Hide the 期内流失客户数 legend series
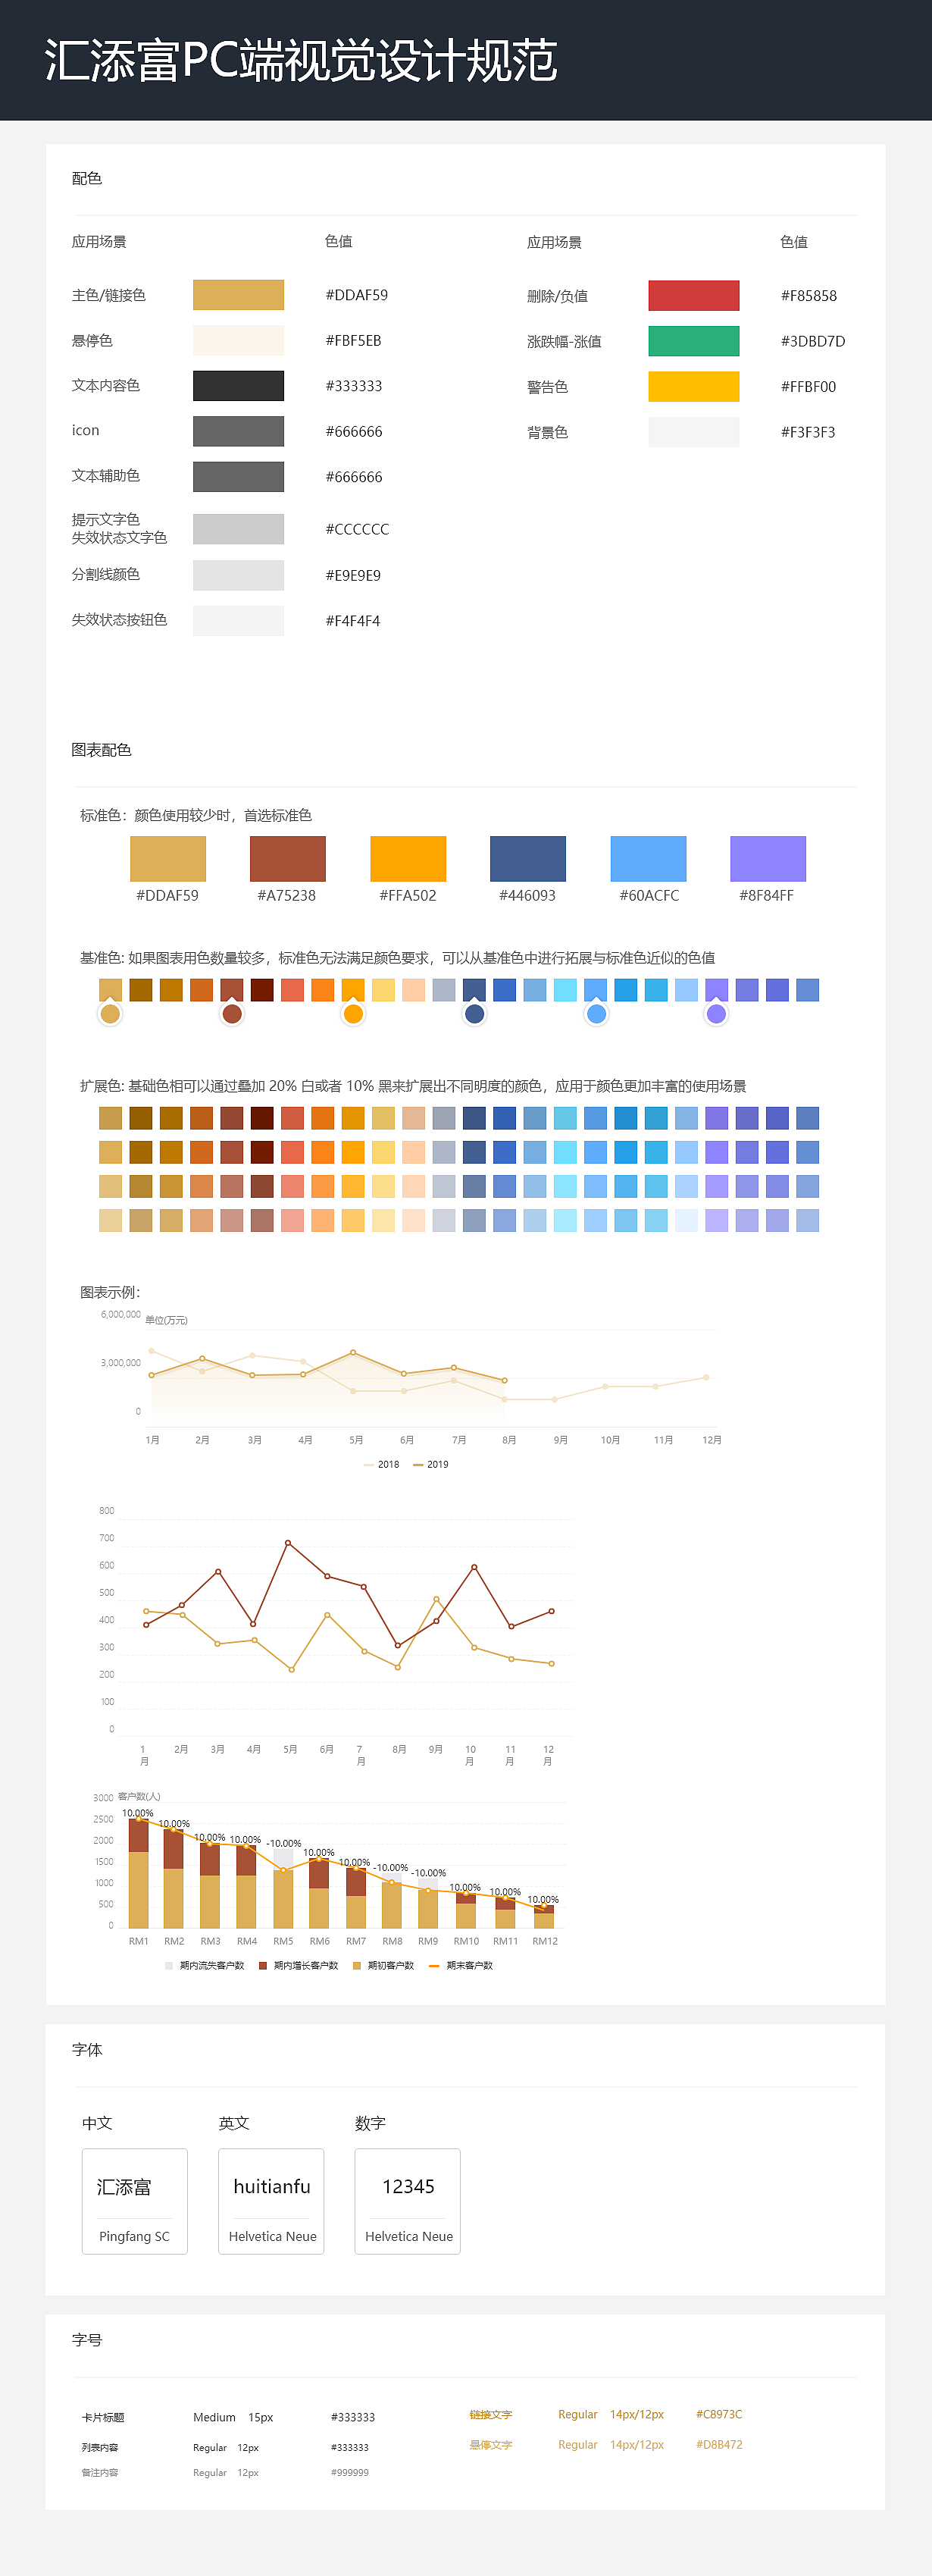Screen dimensions: 932x2576 pyautogui.click(x=205, y=1966)
